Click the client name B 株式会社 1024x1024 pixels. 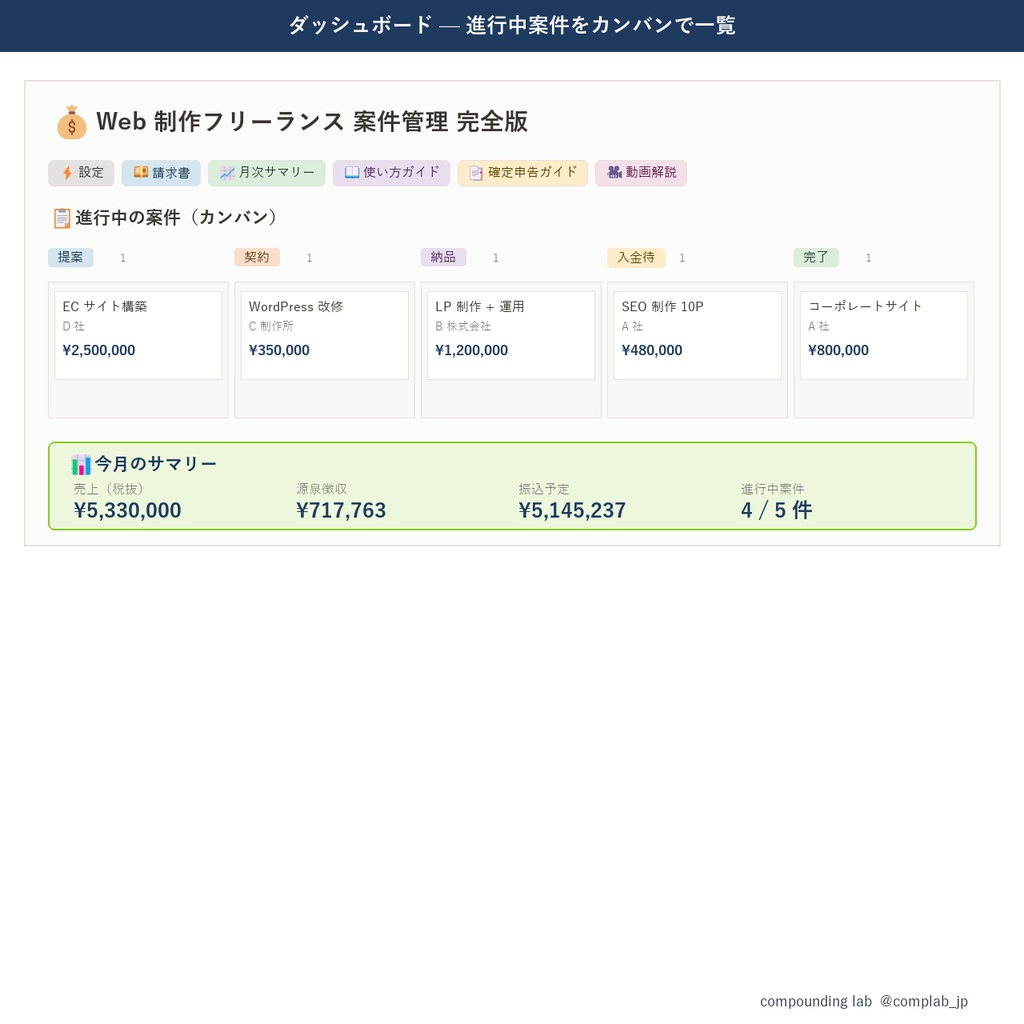tap(463, 326)
